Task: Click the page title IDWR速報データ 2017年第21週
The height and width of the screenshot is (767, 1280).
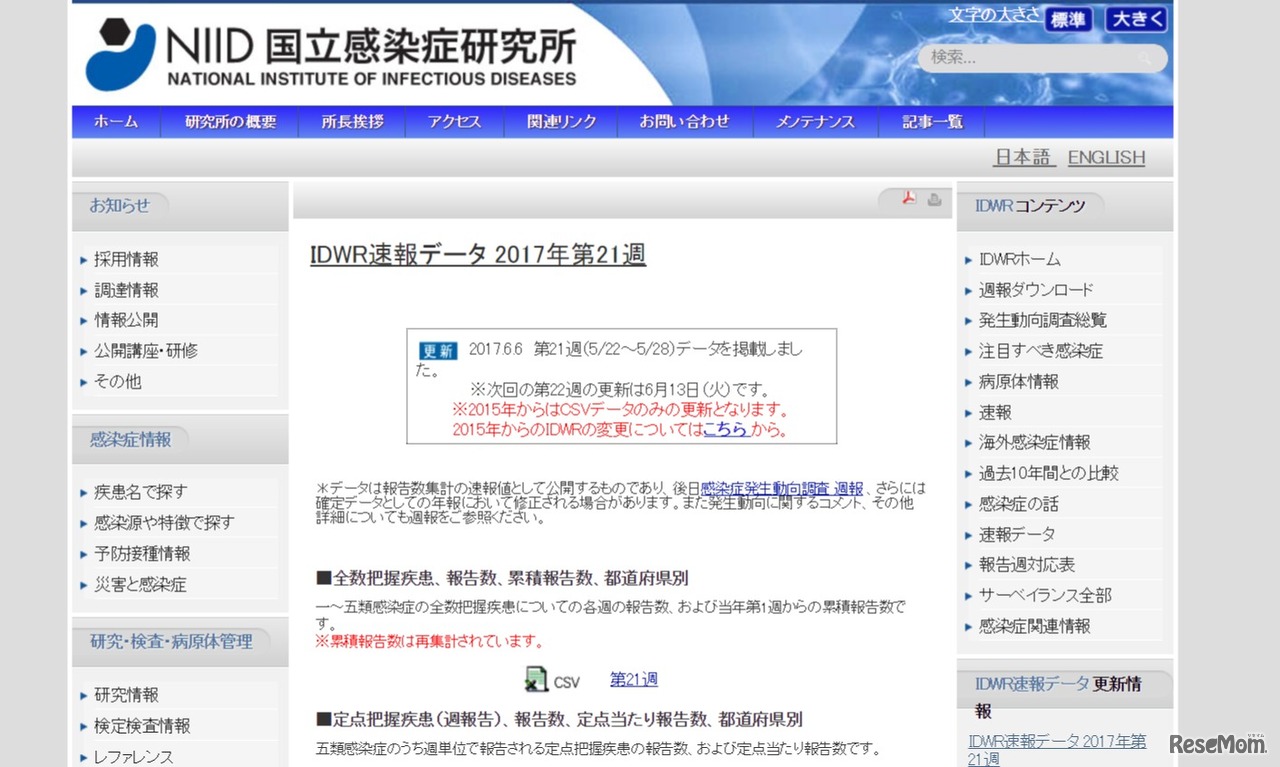Action: point(477,255)
